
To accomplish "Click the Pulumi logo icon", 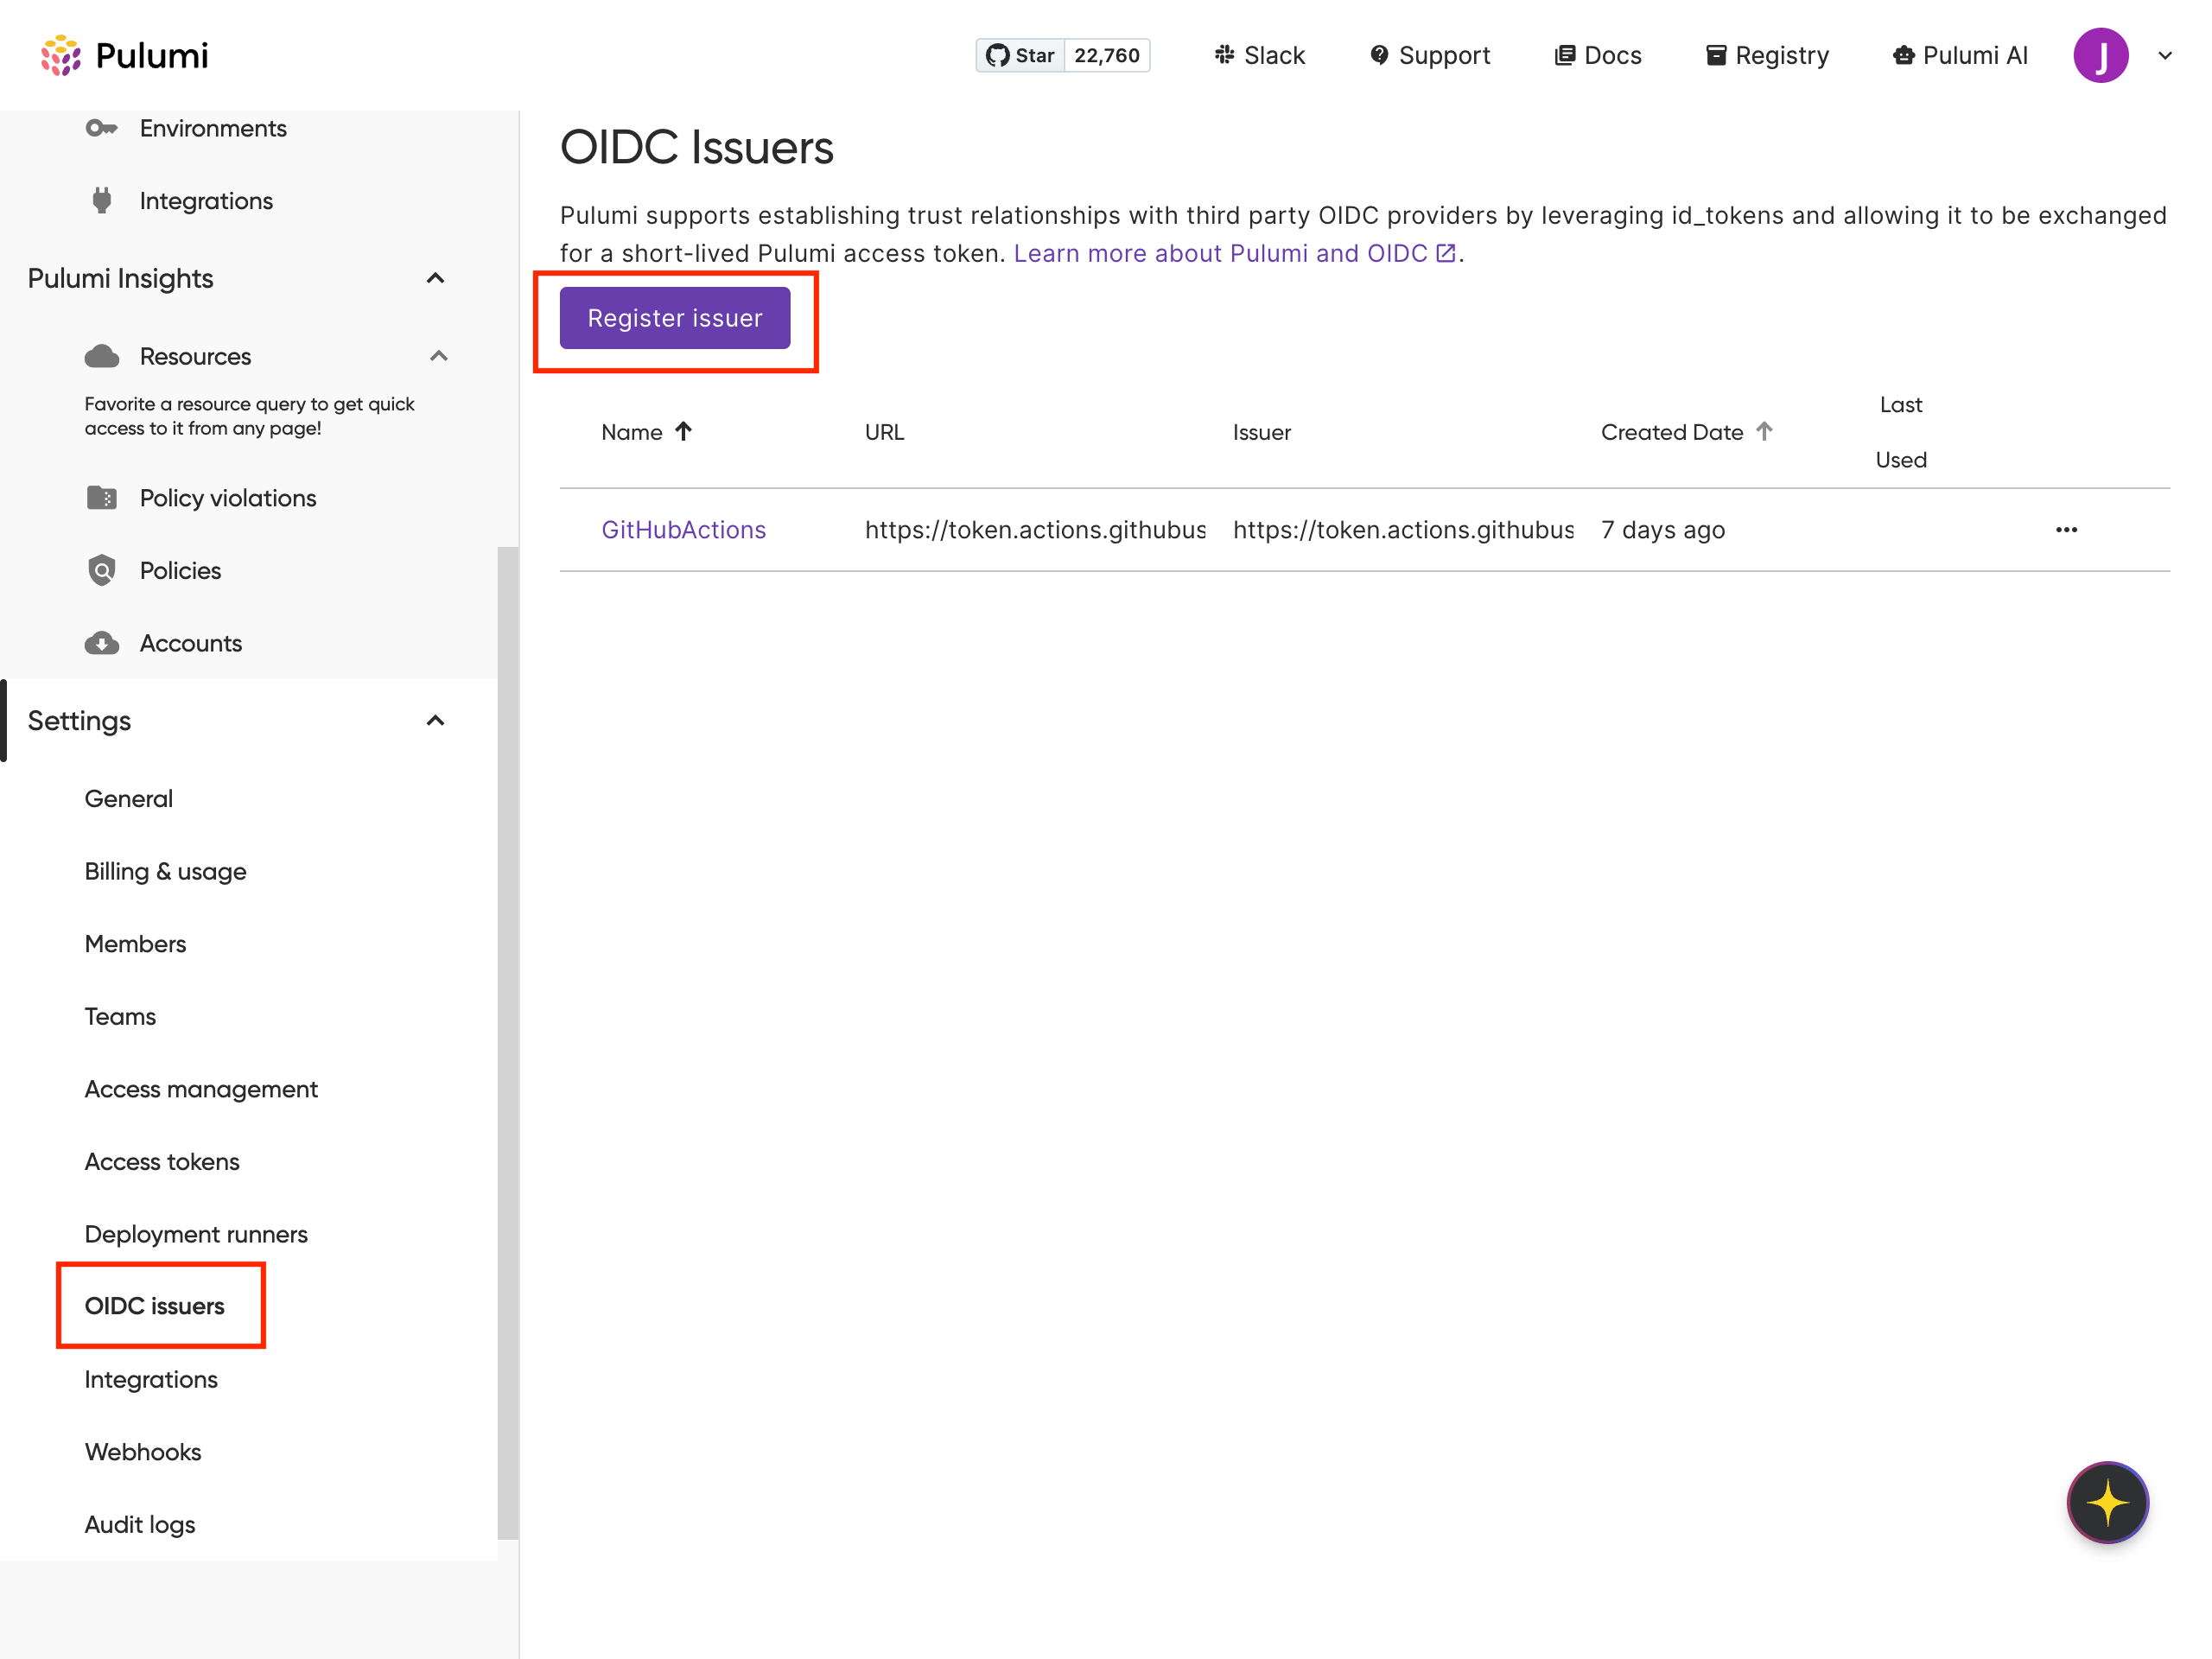I will (x=60, y=55).
